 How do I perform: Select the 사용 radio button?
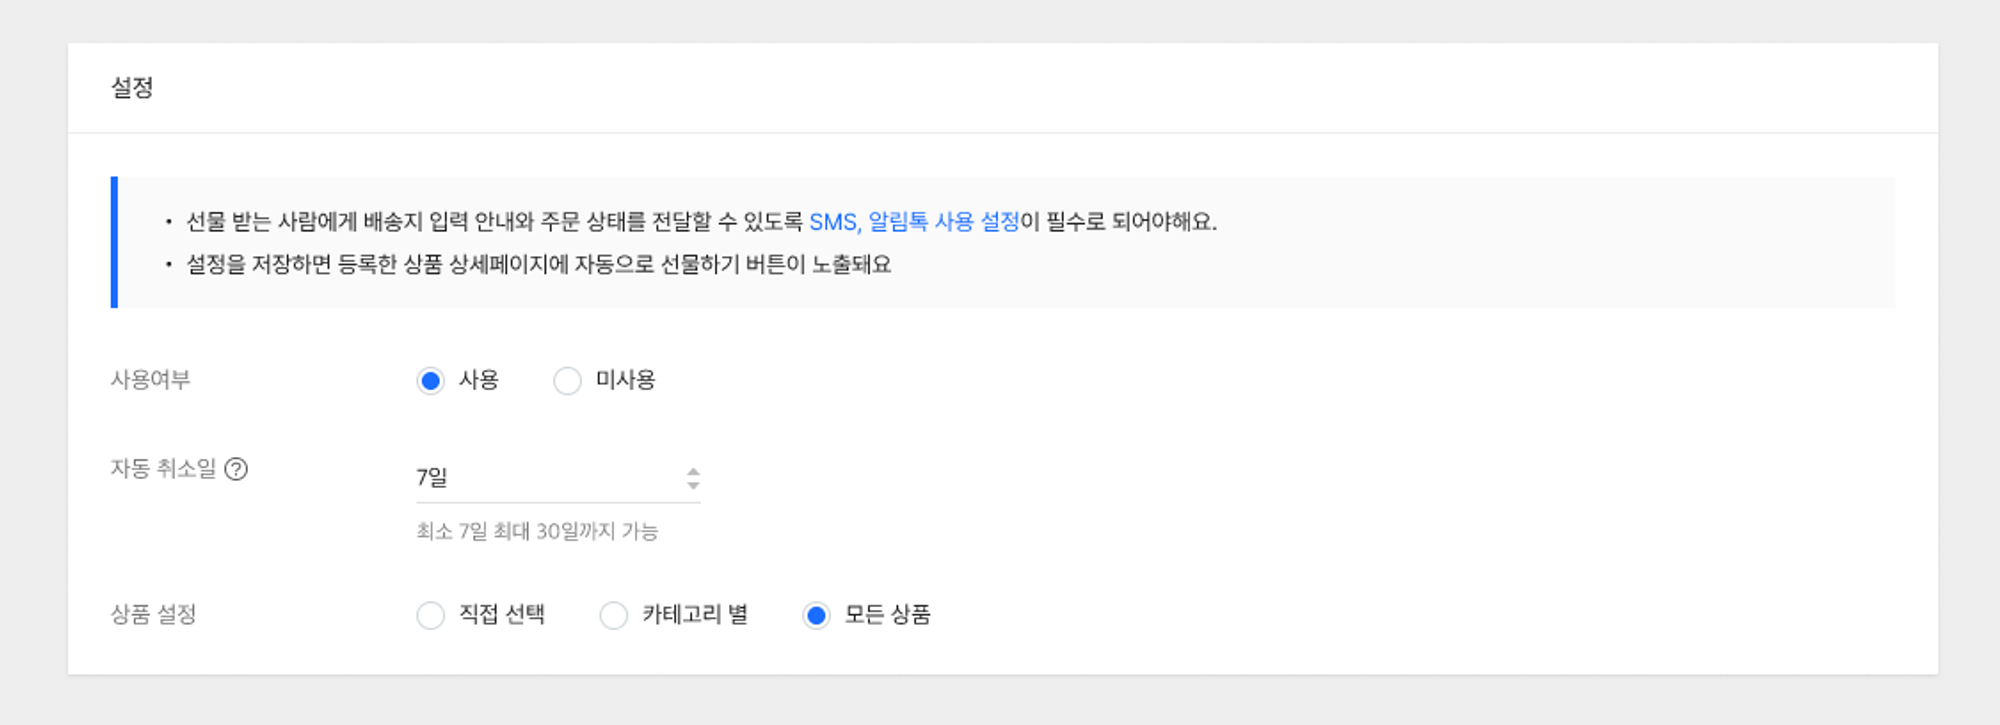pyautogui.click(x=431, y=381)
